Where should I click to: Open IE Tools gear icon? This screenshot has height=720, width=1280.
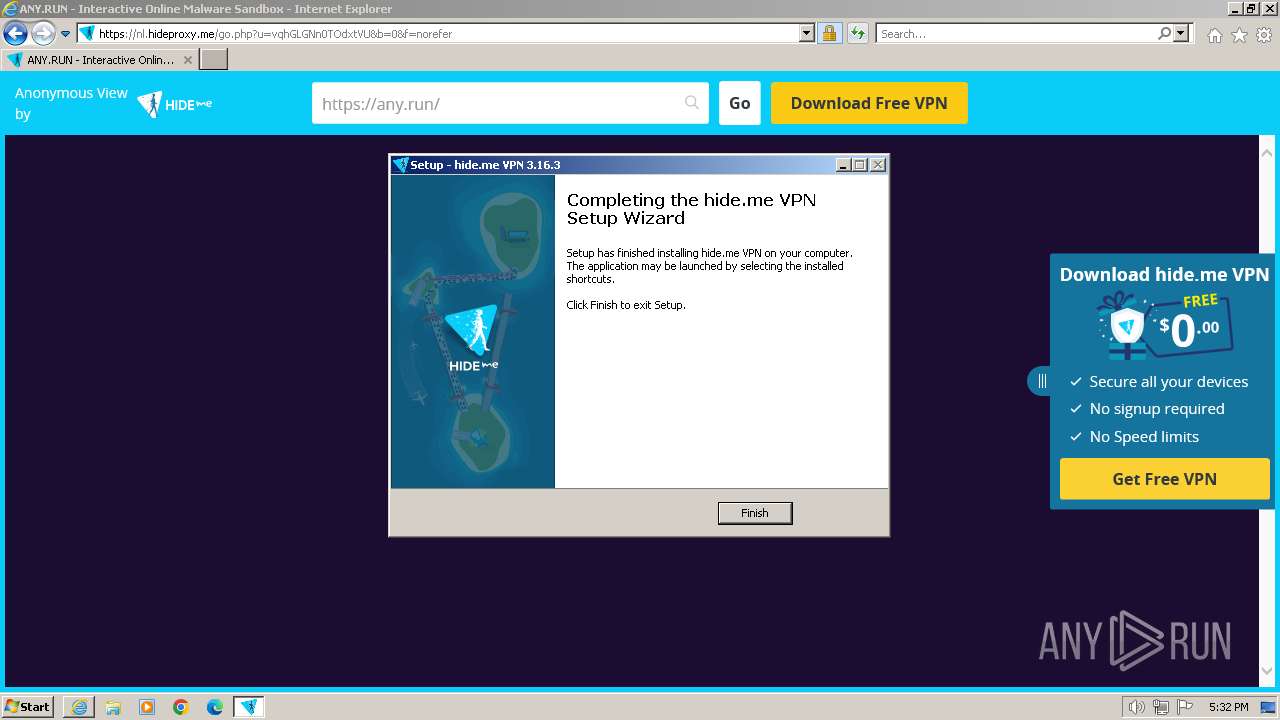pos(1264,35)
